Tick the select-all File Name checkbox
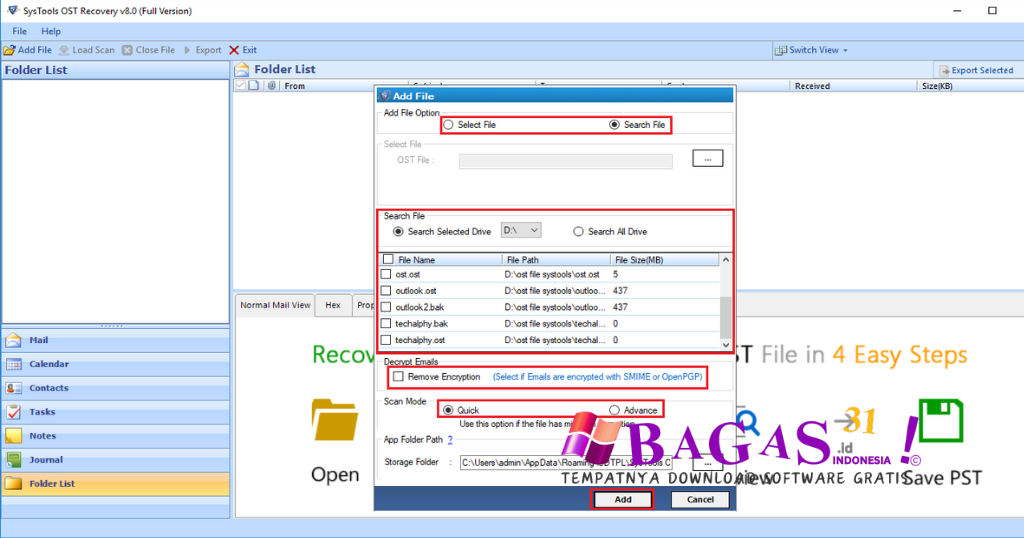This screenshot has height=538, width=1024. (x=389, y=259)
